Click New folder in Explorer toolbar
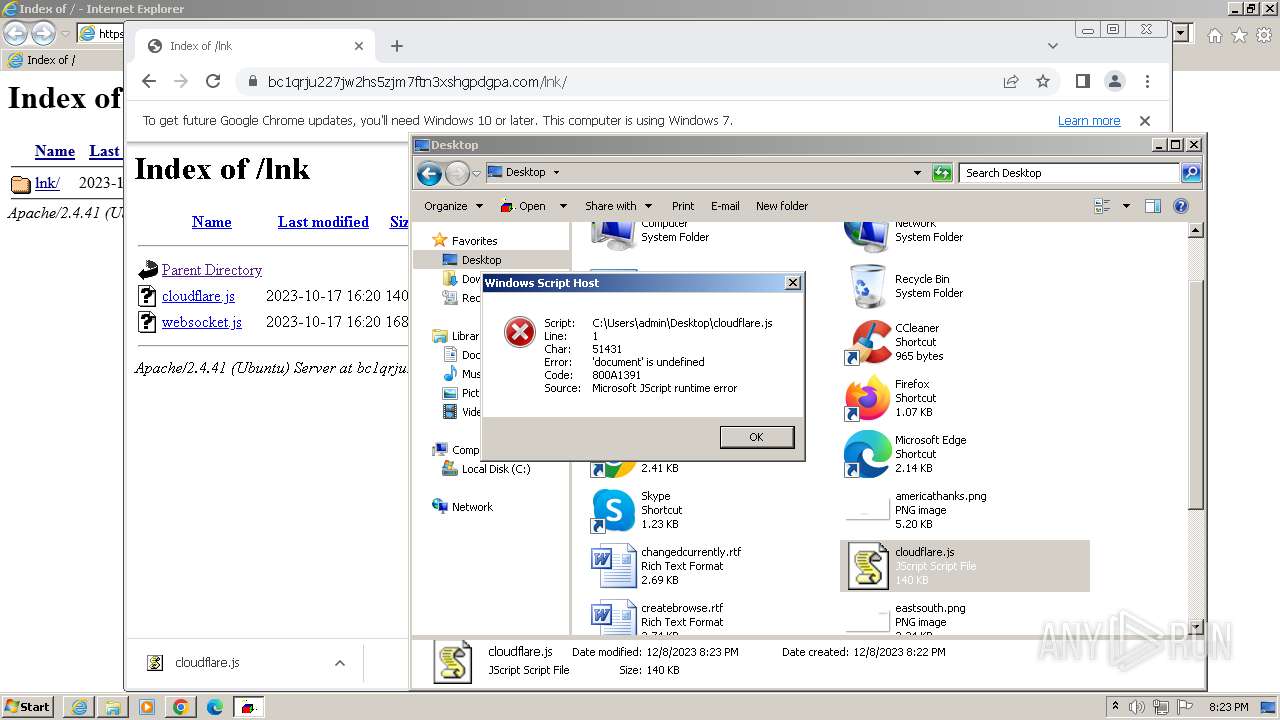 tap(782, 206)
